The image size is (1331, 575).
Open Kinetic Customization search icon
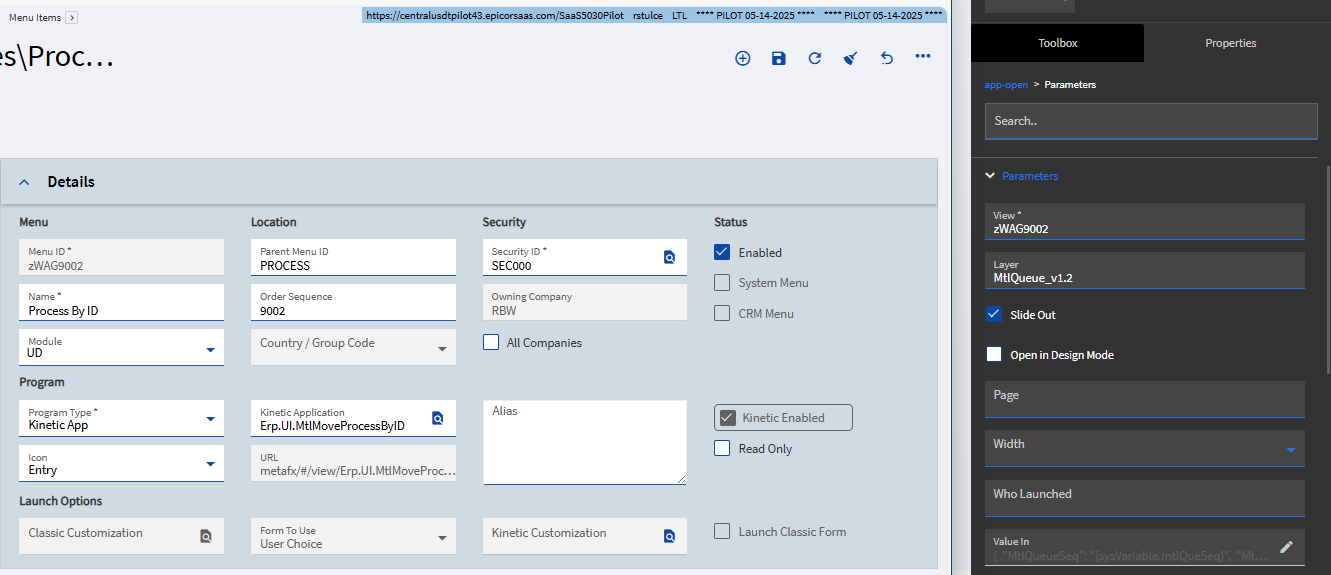click(x=670, y=535)
